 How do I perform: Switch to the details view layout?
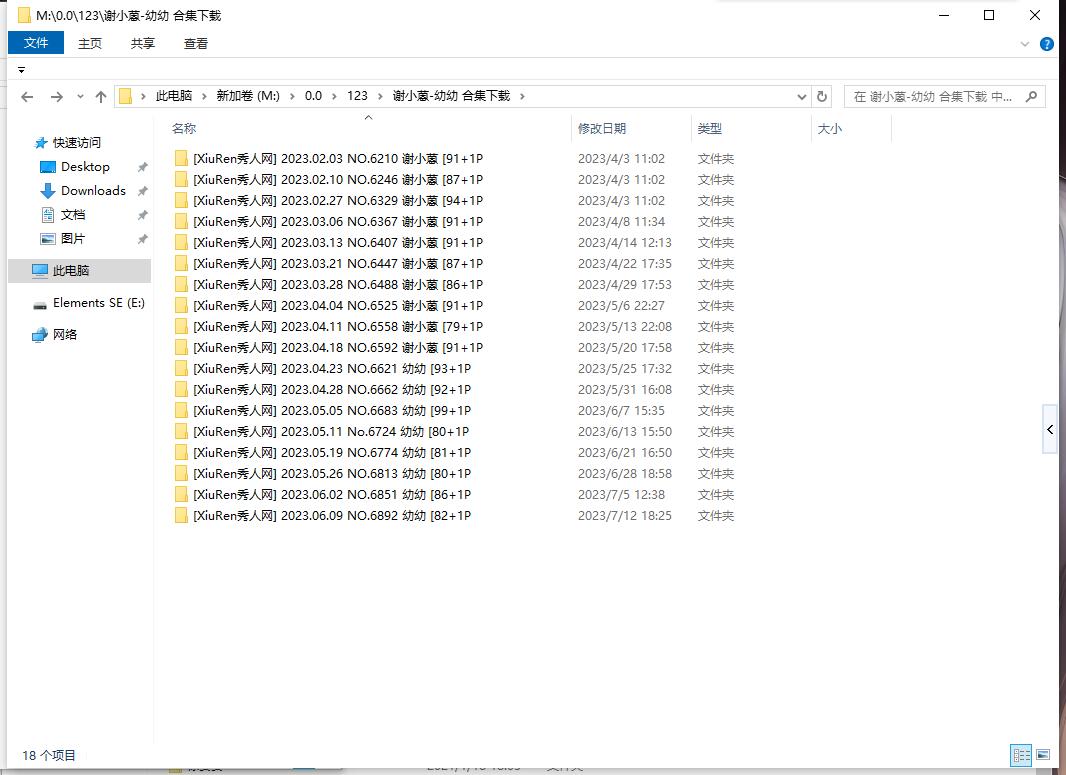[1021, 755]
